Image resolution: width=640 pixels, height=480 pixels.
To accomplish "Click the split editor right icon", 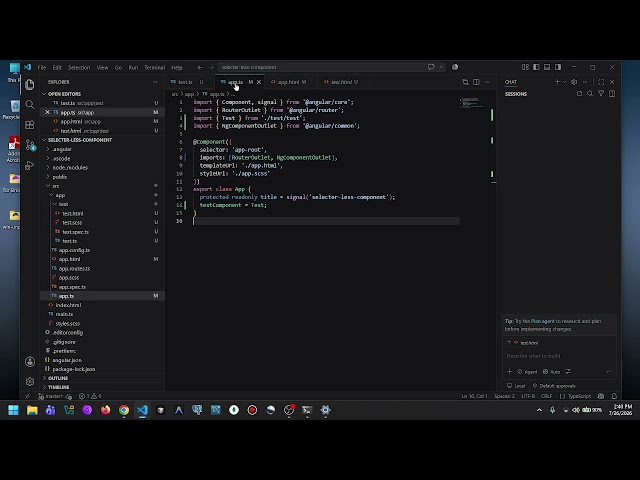I will click(476, 82).
